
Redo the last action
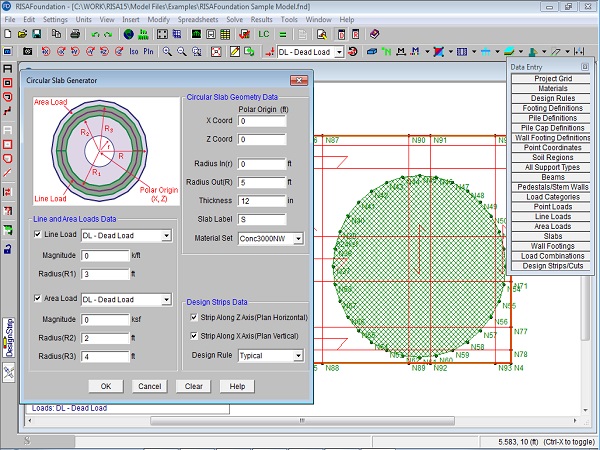point(108,34)
